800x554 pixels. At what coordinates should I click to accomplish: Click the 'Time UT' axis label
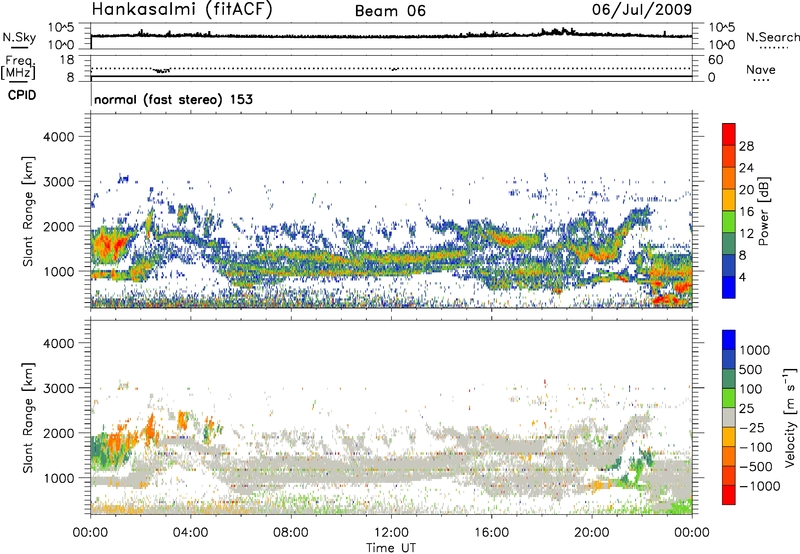[x=391, y=547]
